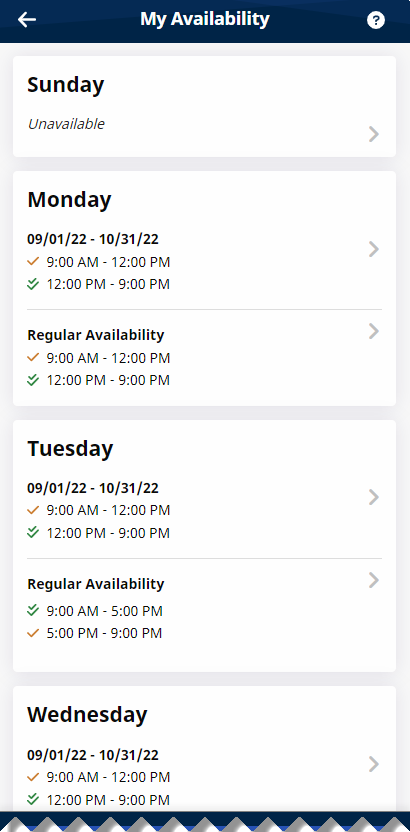This screenshot has height=832, width=410.
Task: Click Monday's green double-check for 12:00 PM - 9:00 PM
Action: (33, 284)
